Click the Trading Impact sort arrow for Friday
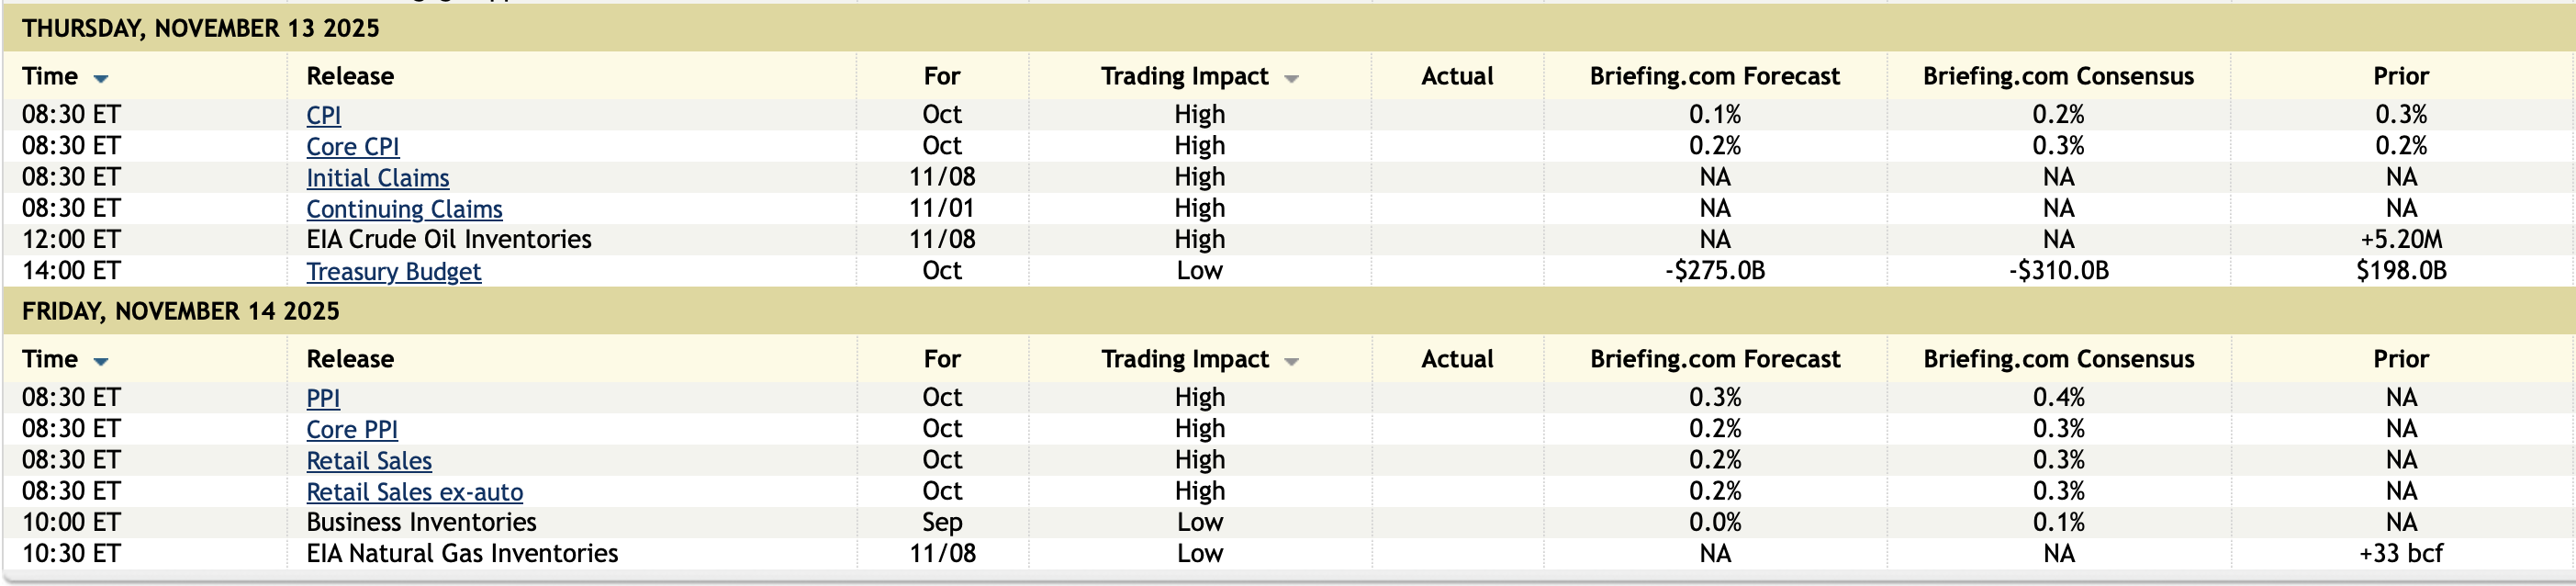2576x586 pixels. coord(1291,361)
